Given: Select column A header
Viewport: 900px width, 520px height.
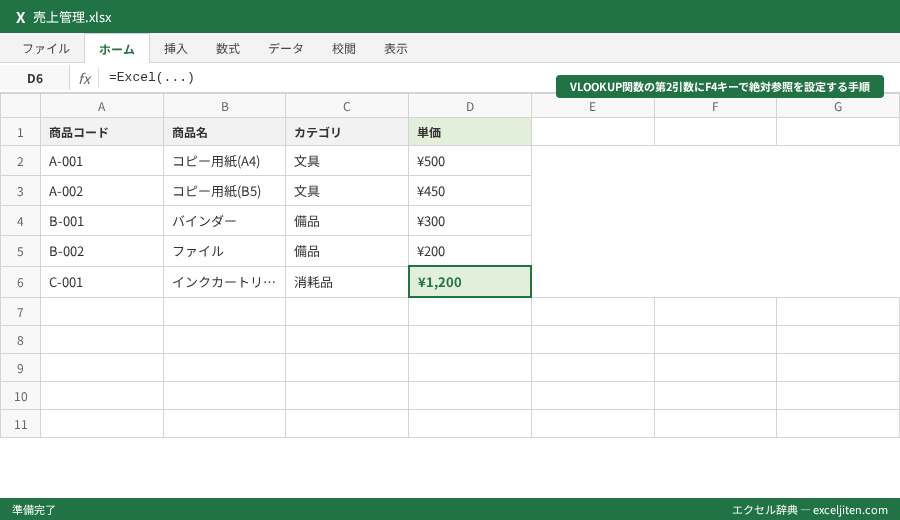Looking at the screenshot, I should point(102,106).
